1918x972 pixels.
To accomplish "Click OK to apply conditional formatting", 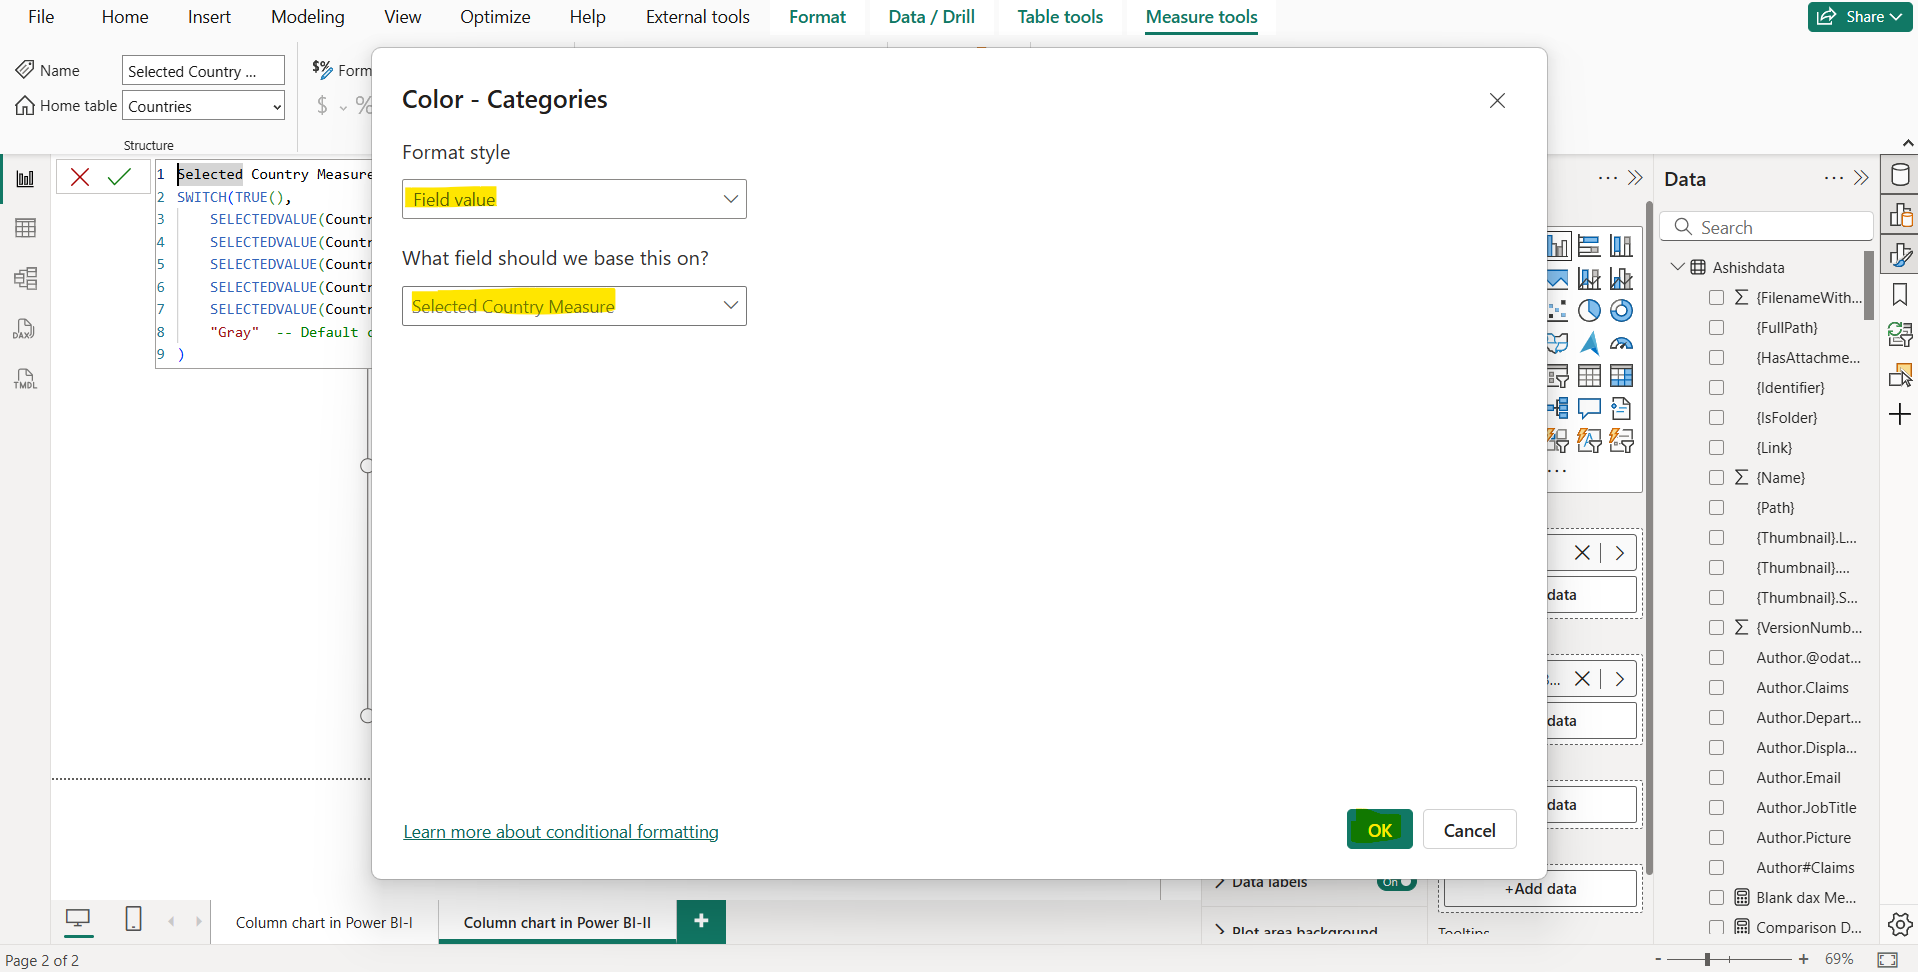I will (1379, 830).
